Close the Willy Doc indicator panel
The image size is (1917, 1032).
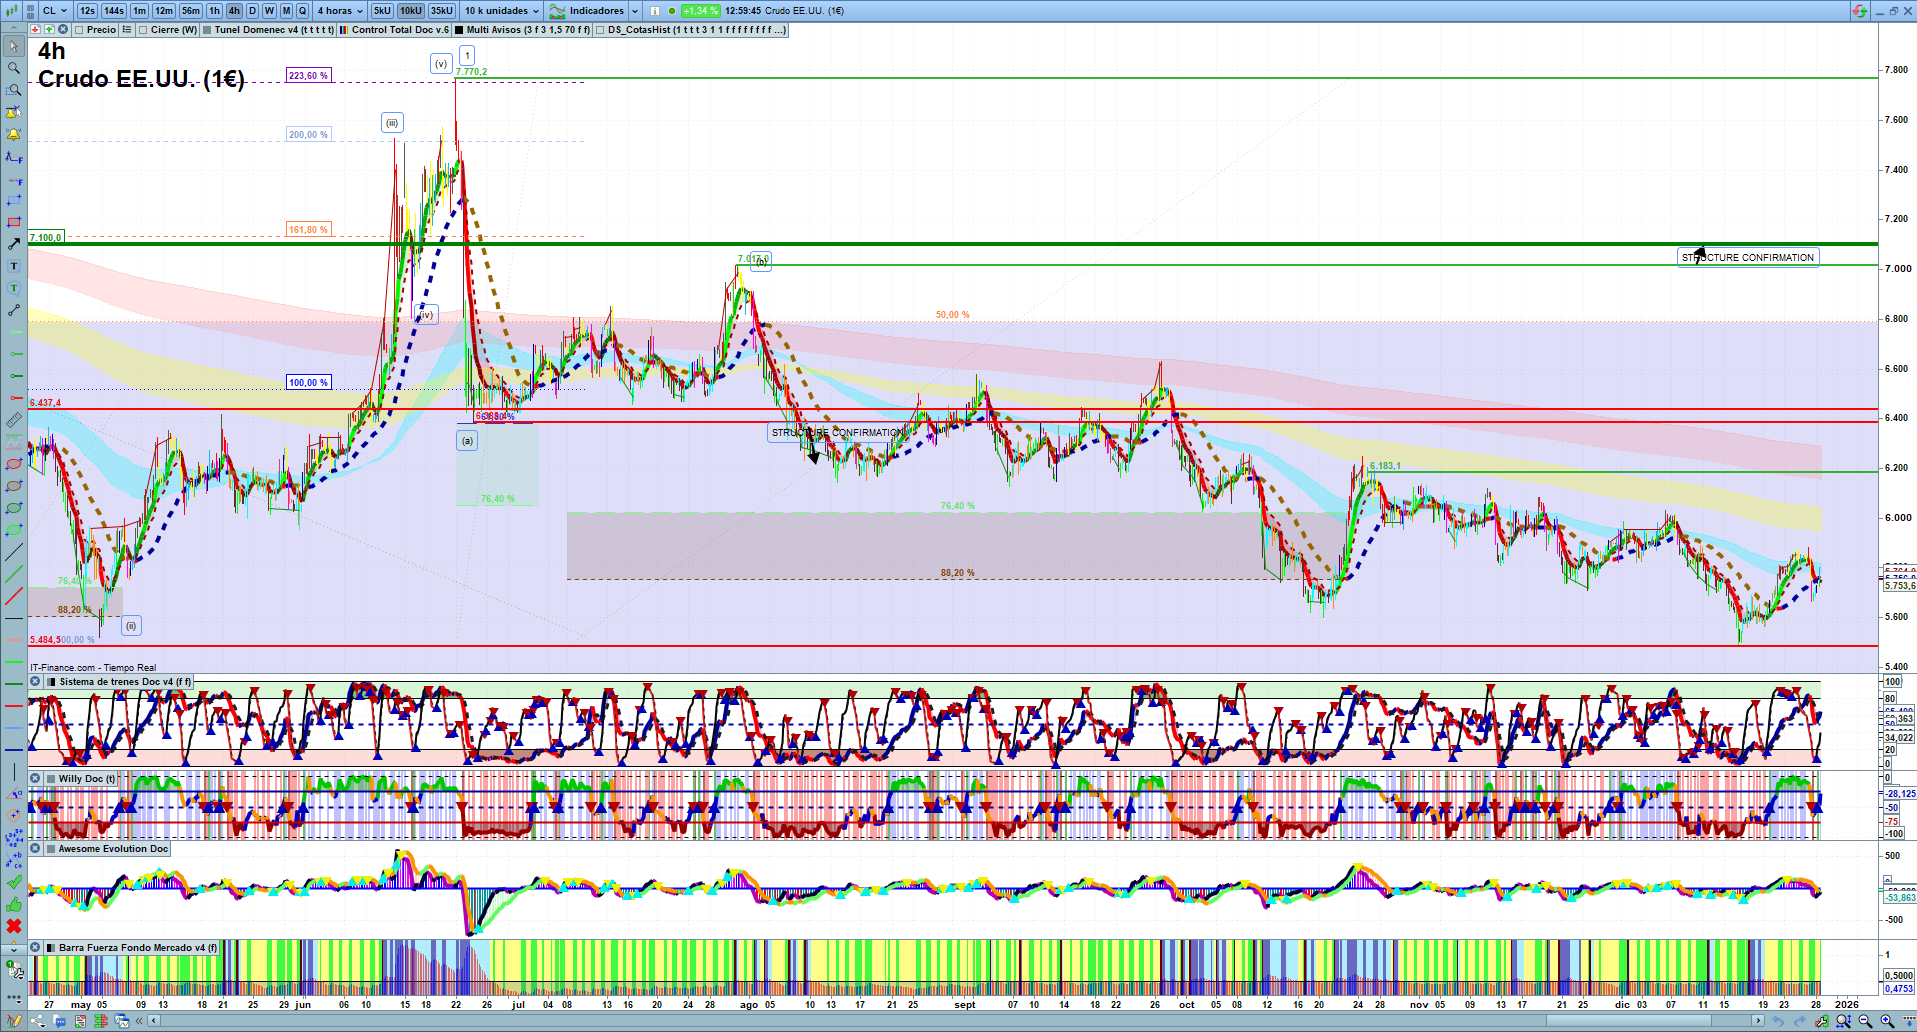[35, 779]
